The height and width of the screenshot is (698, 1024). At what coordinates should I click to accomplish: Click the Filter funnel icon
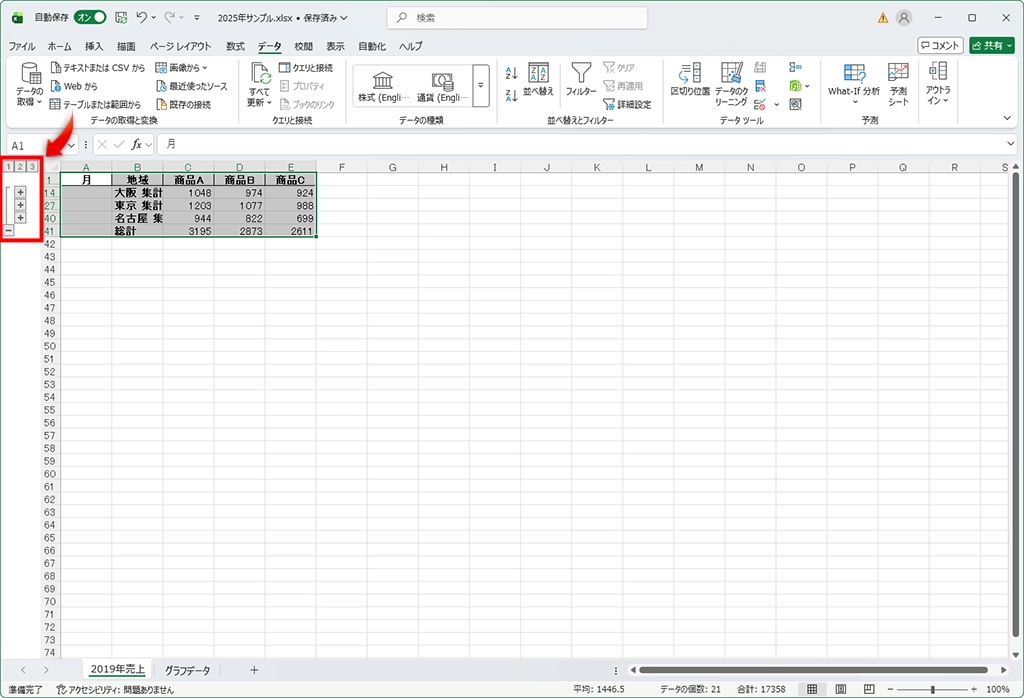pos(581,76)
